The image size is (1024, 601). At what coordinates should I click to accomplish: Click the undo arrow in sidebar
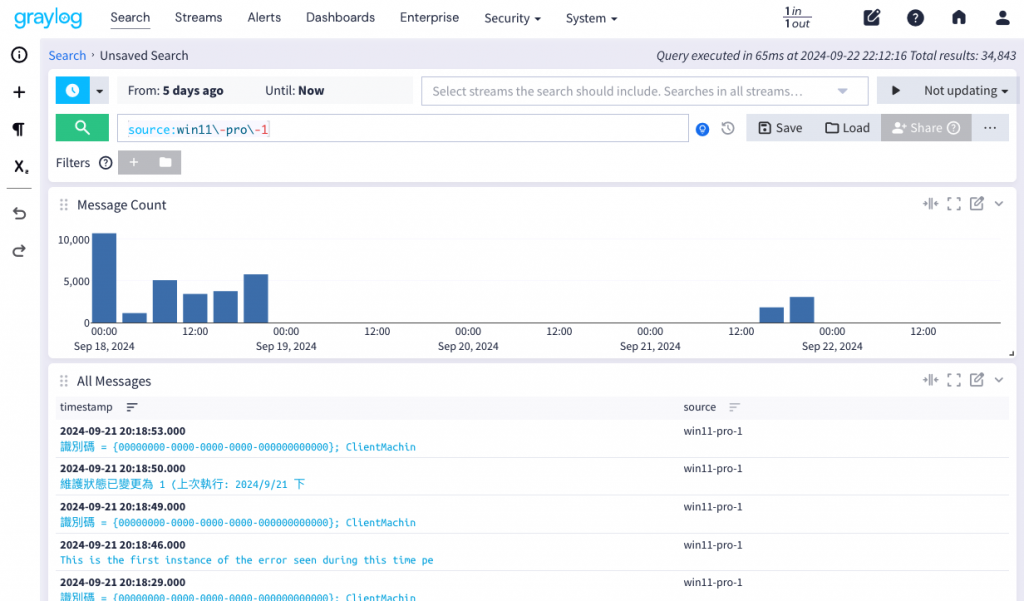[19, 214]
